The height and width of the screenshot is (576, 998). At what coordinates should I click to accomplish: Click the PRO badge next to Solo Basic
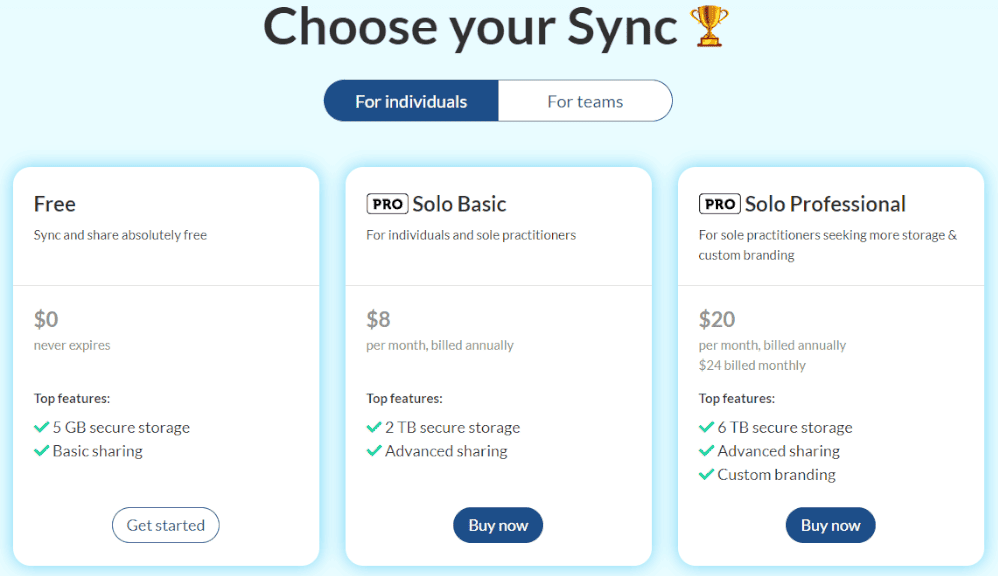coord(387,204)
